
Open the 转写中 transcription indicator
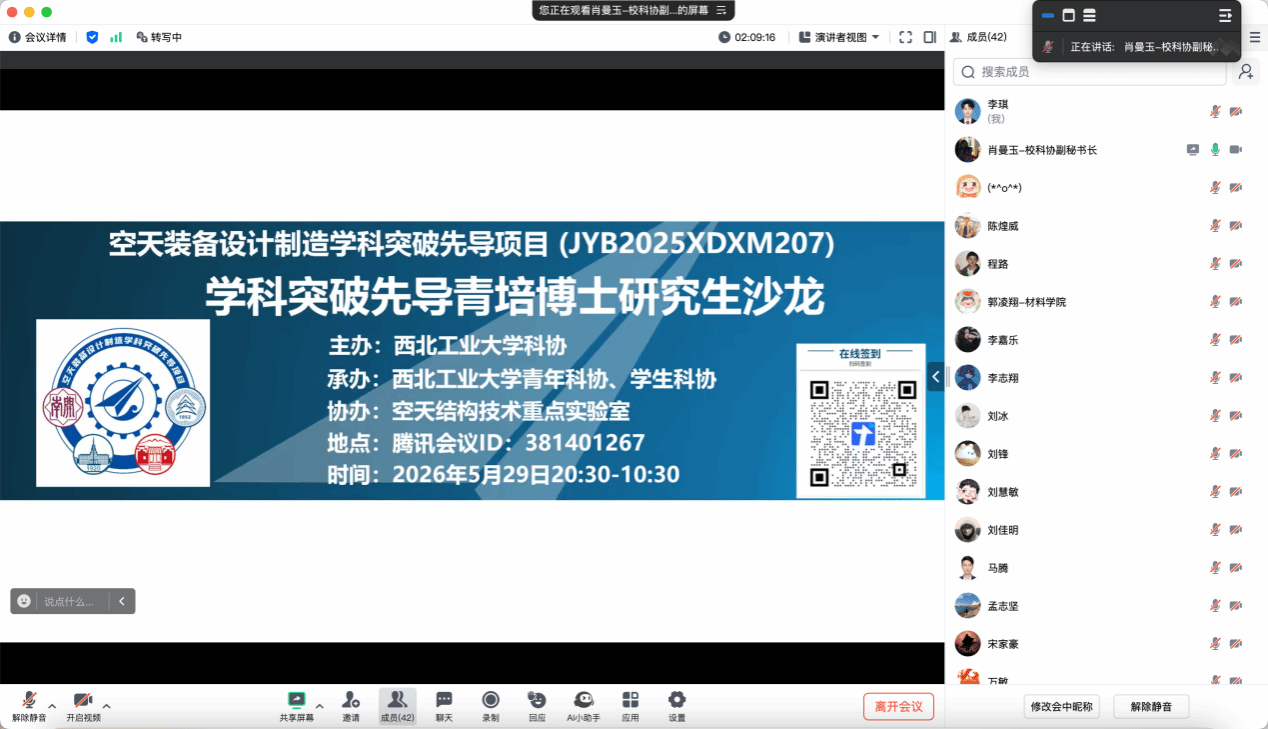point(159,37)
